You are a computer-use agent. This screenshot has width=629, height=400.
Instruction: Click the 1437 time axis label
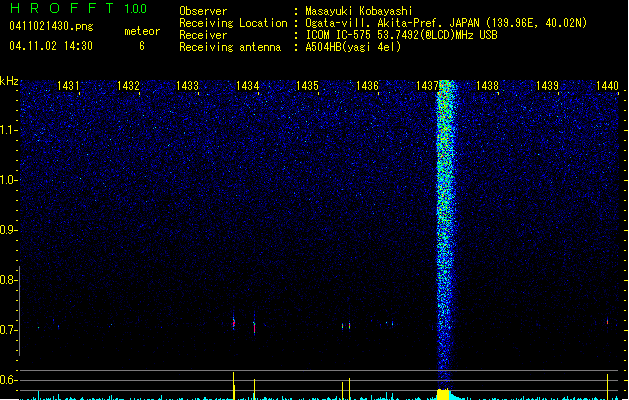point(428,86)
